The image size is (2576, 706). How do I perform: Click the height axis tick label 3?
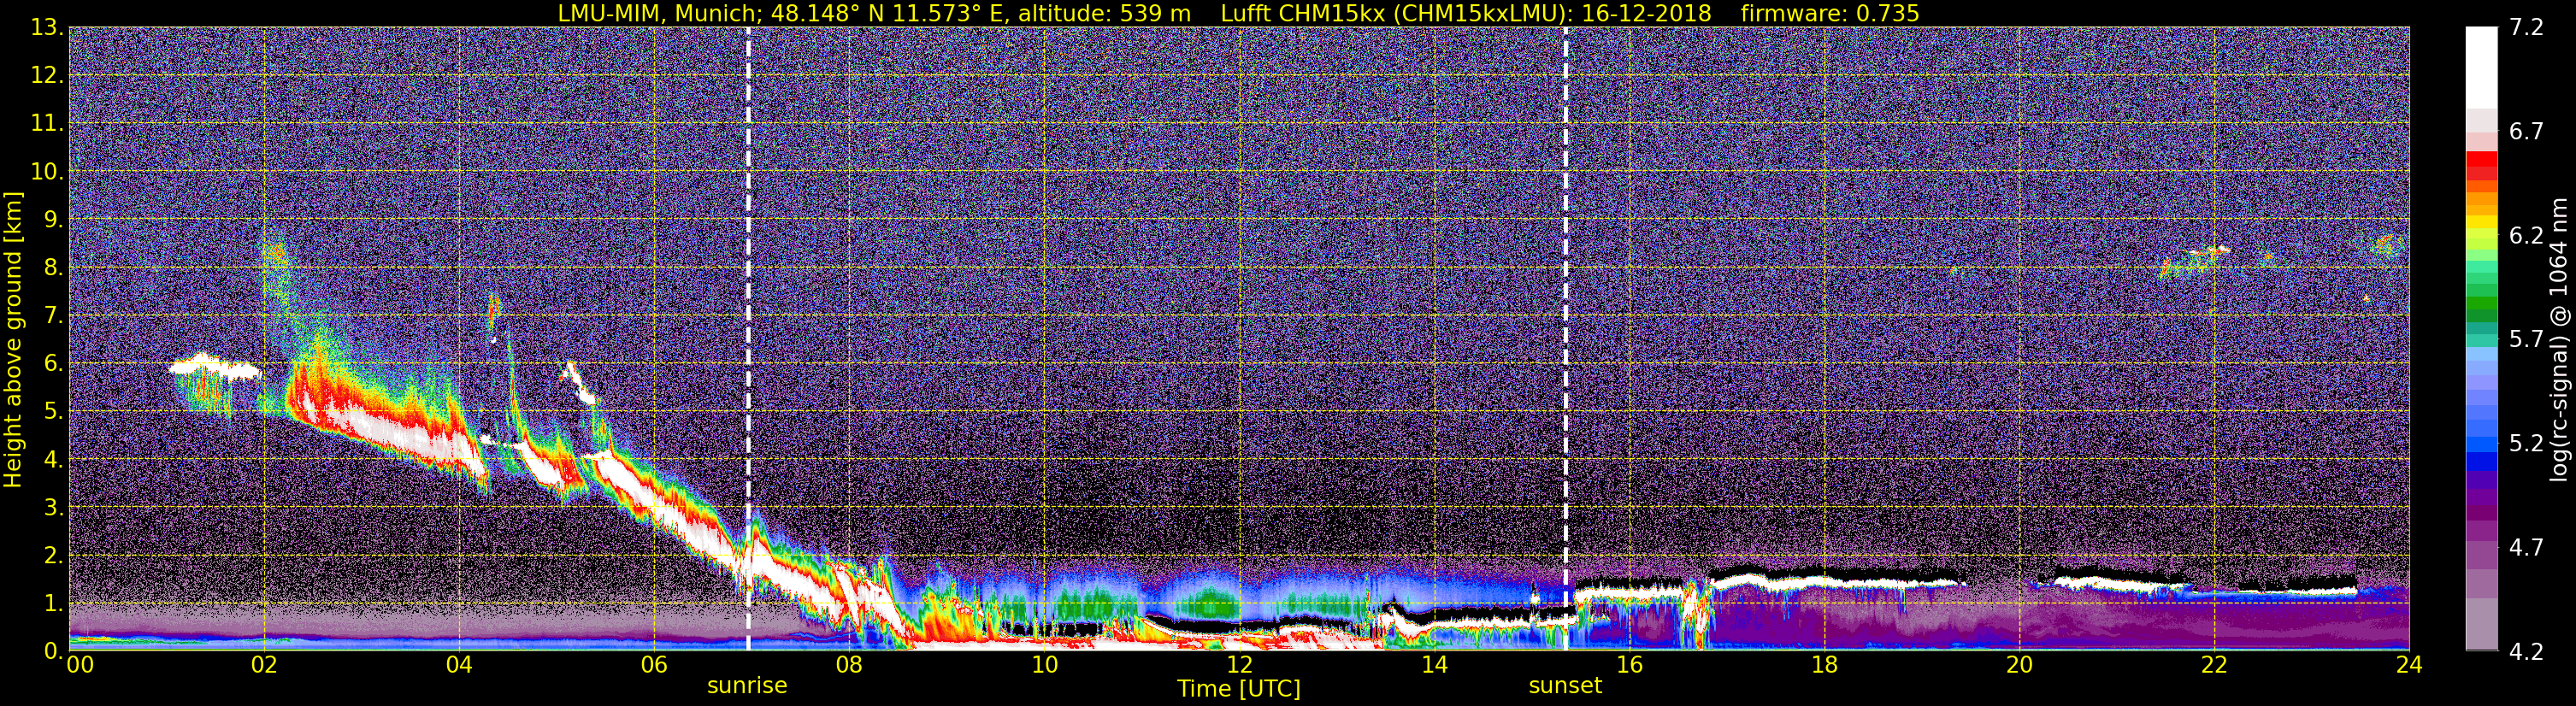[52, 508]
